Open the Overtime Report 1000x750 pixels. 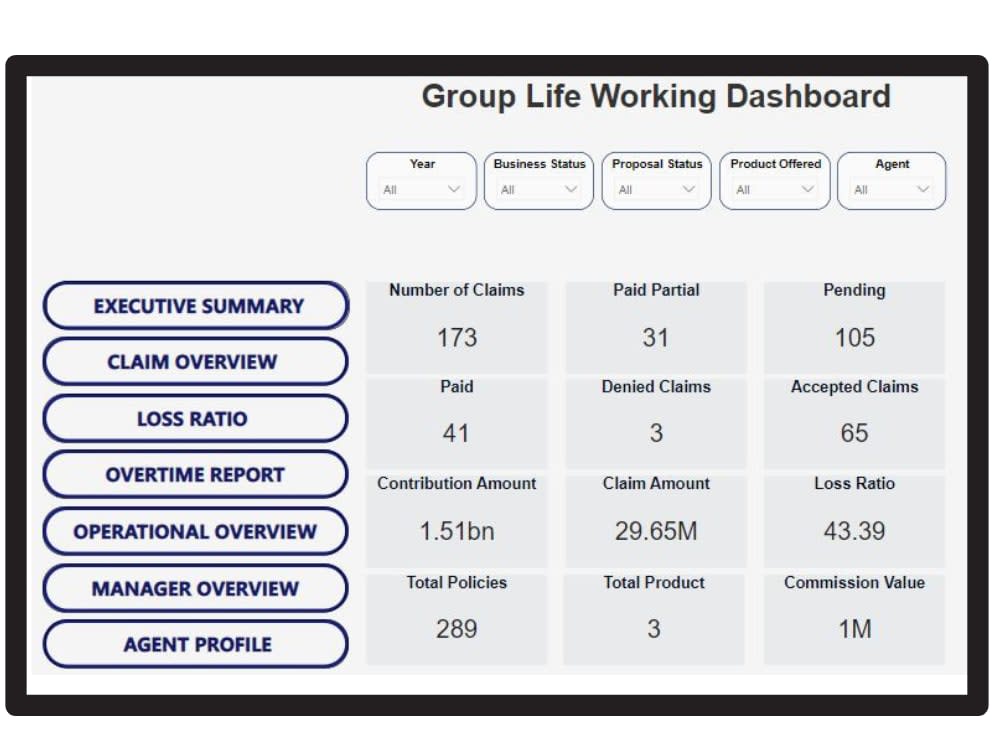tap(196, 474)
